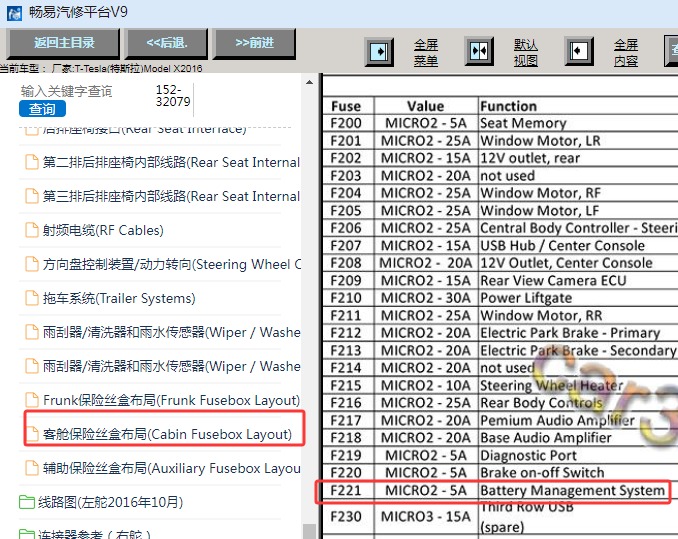Click 默认视图 label
Viewport: 678px width, 539px height.
[525, 52]
